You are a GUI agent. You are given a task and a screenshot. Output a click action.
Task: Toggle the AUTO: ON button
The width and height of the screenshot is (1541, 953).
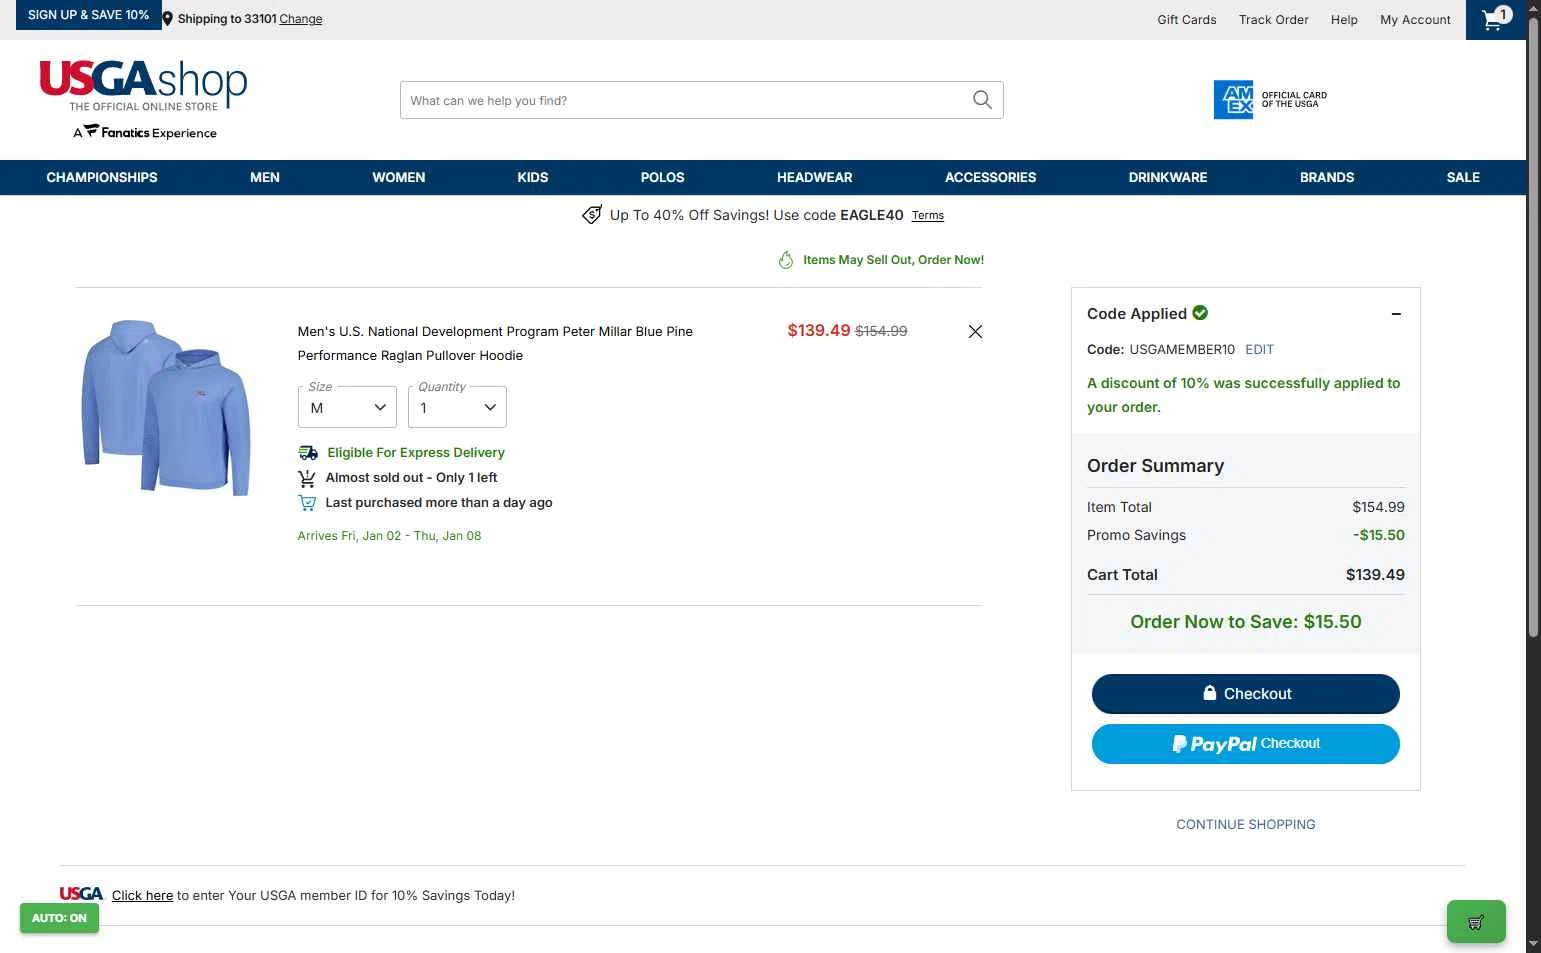click(x=59, y=918)
